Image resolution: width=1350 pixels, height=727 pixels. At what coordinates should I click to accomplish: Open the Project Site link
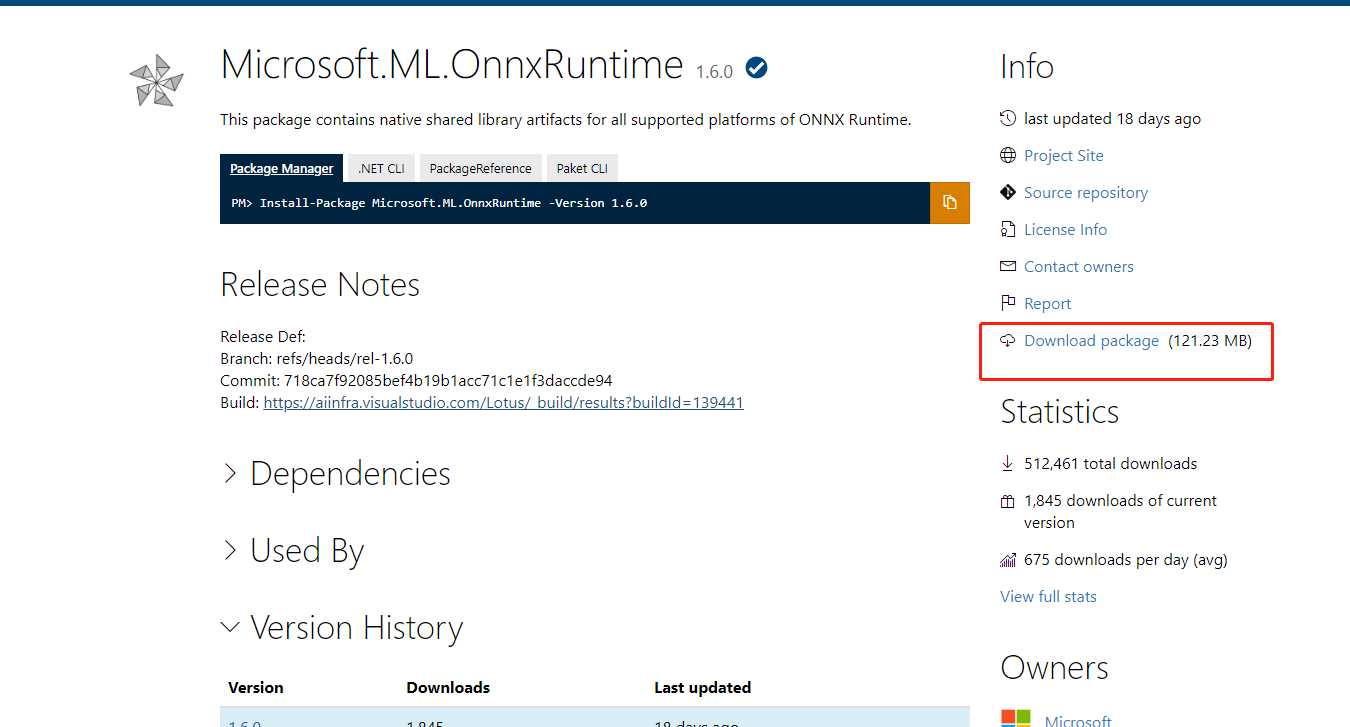tap(1064, 156)
